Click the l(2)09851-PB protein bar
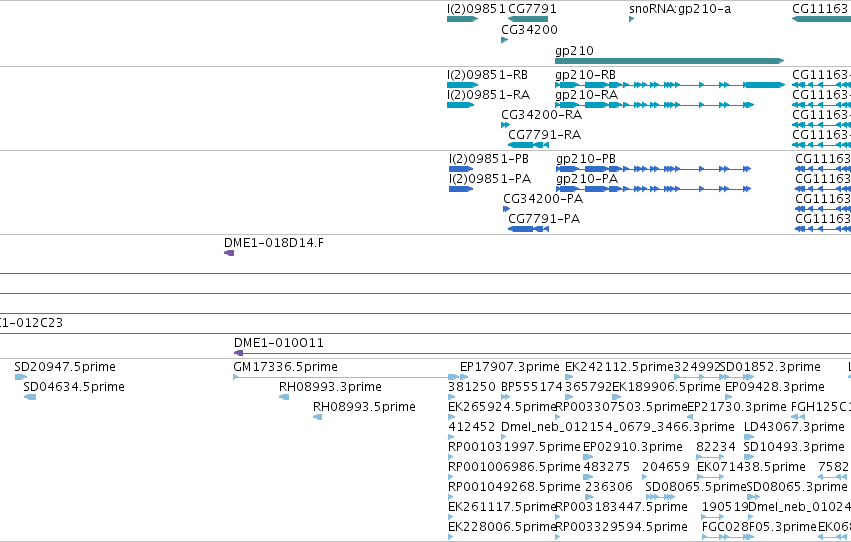This screenshot has width=851, height=542. click(461, 169)
